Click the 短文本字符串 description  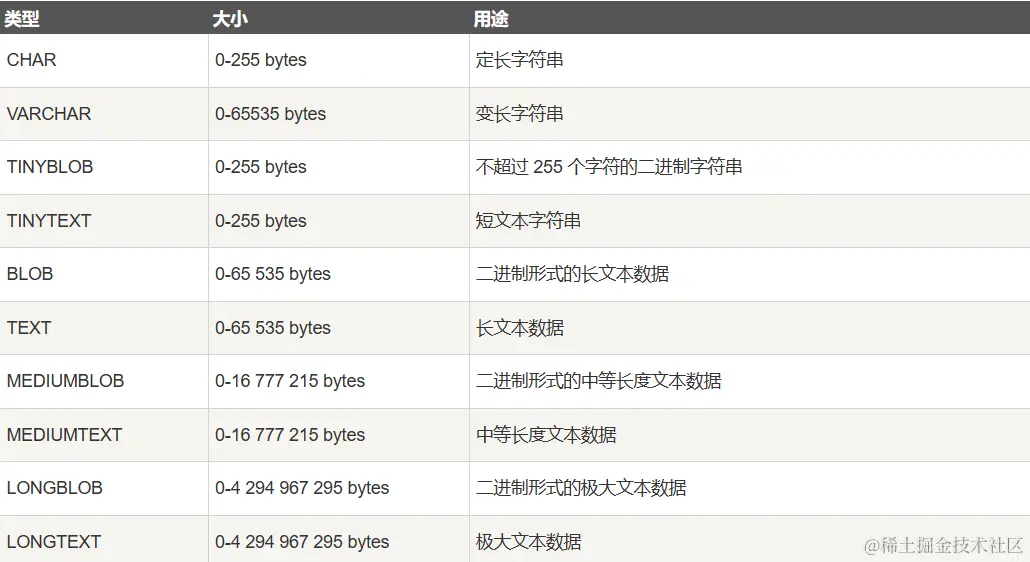[529, 221]
